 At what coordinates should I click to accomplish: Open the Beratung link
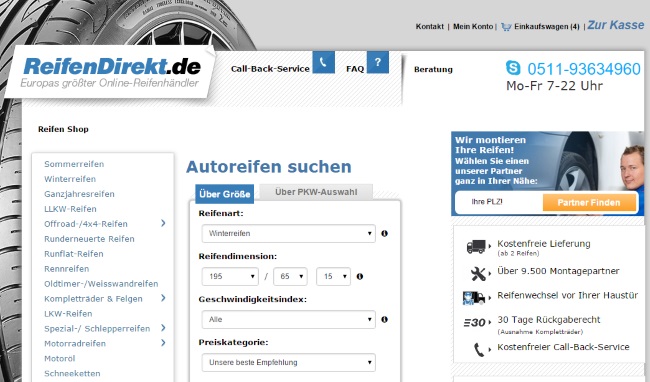[433, 69]
